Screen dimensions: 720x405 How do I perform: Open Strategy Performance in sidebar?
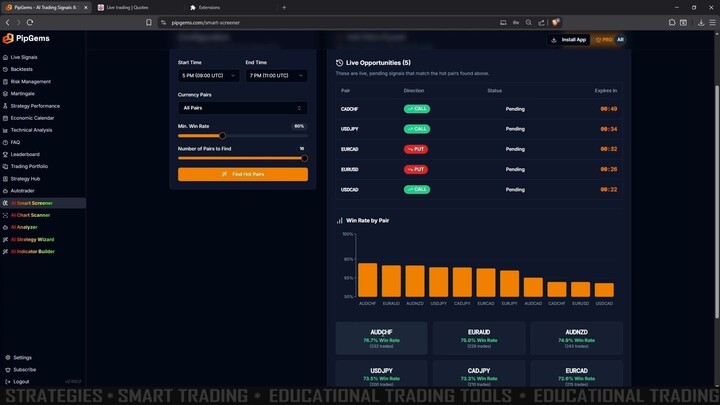click(35, 106)
